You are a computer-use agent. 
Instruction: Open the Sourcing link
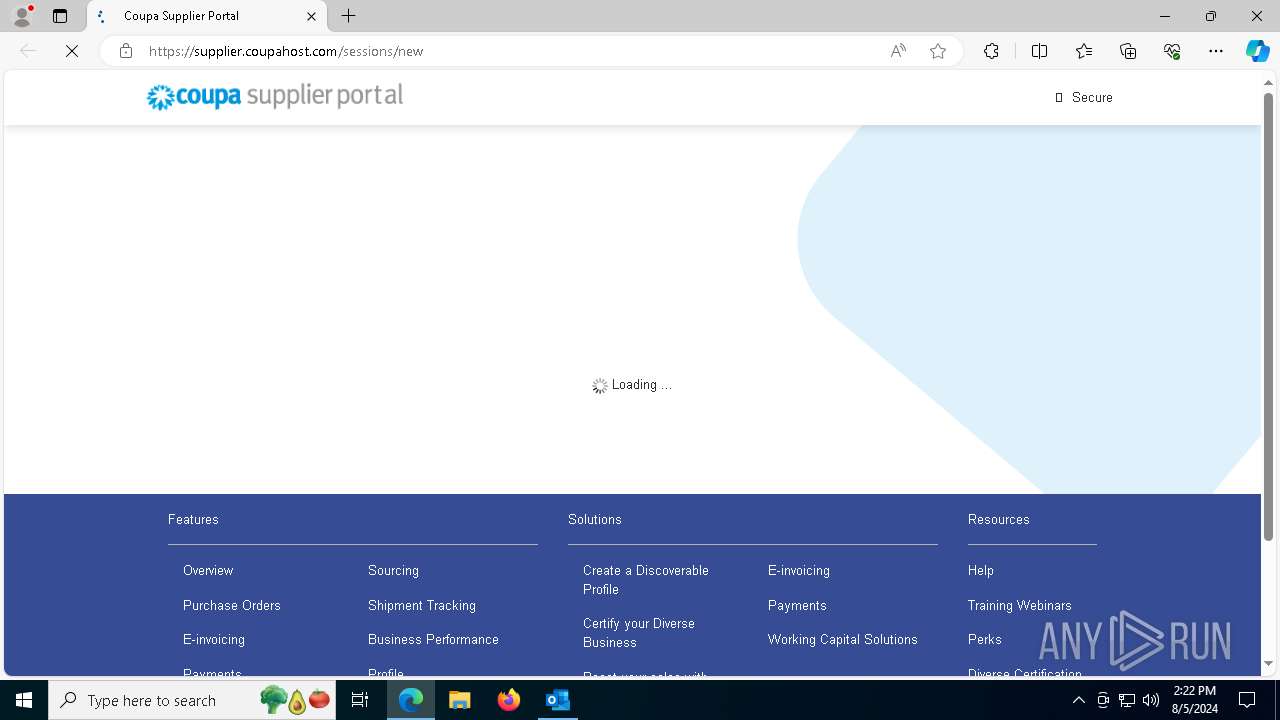pyautogui.click(x=393, y=570)
